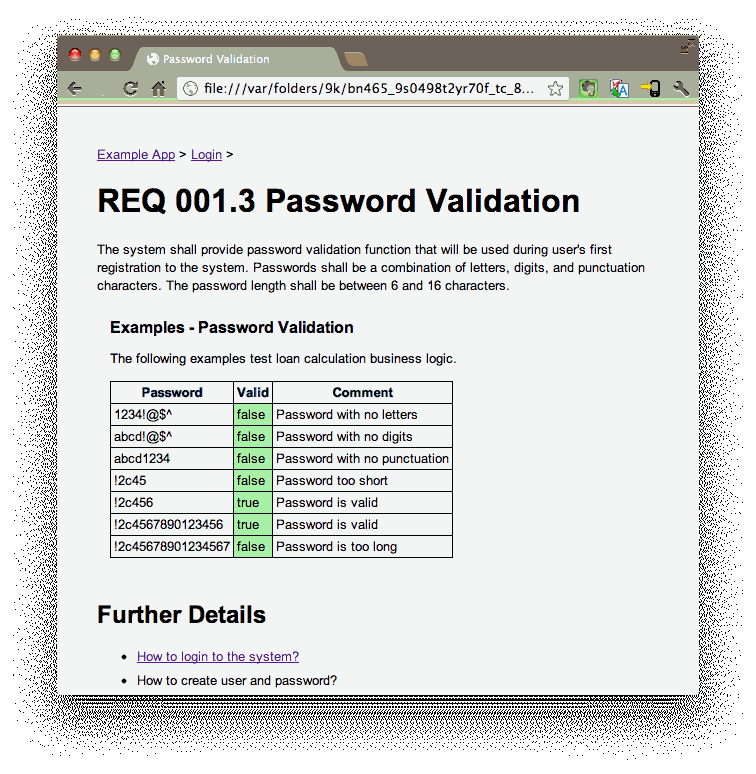
Task: Open the Google Translate extension icon
Action: click(619, 89)
